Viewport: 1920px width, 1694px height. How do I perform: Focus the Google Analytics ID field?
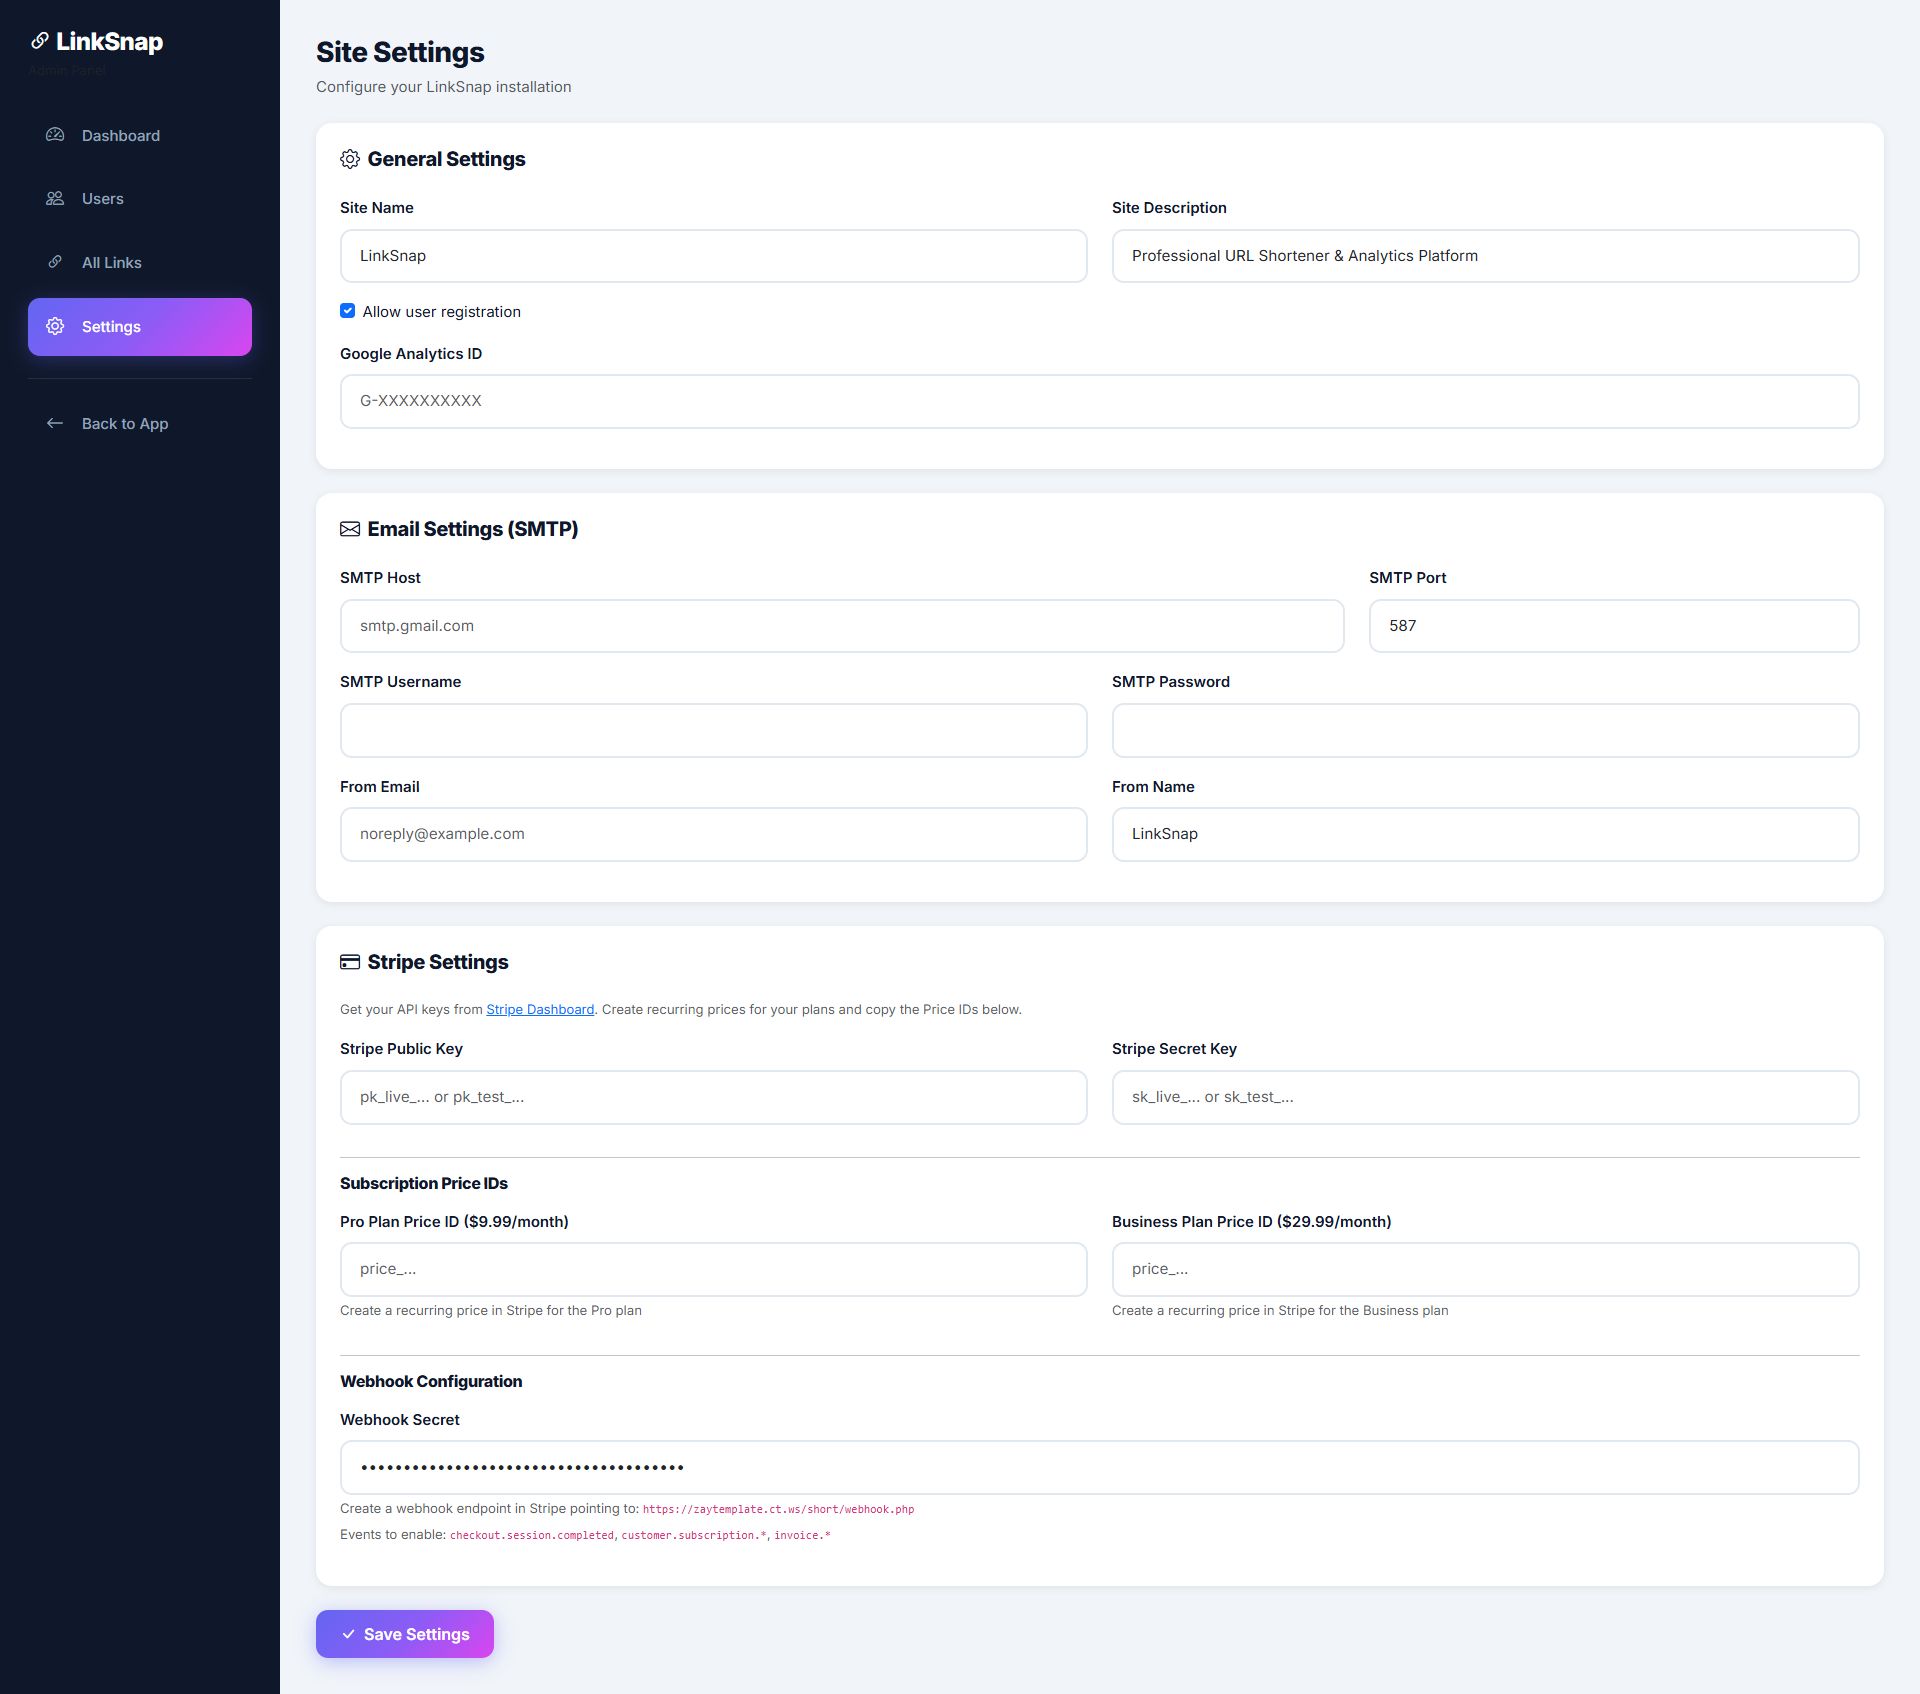[1099, 402]
